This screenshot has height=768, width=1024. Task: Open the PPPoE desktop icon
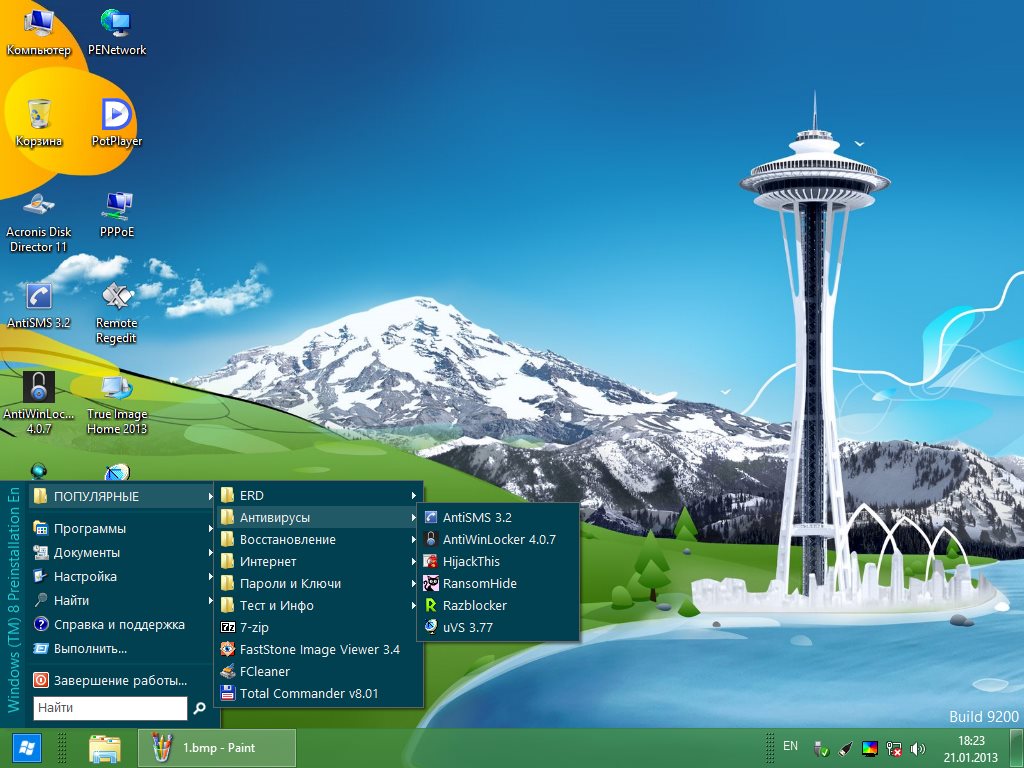[x=117, y=214]
